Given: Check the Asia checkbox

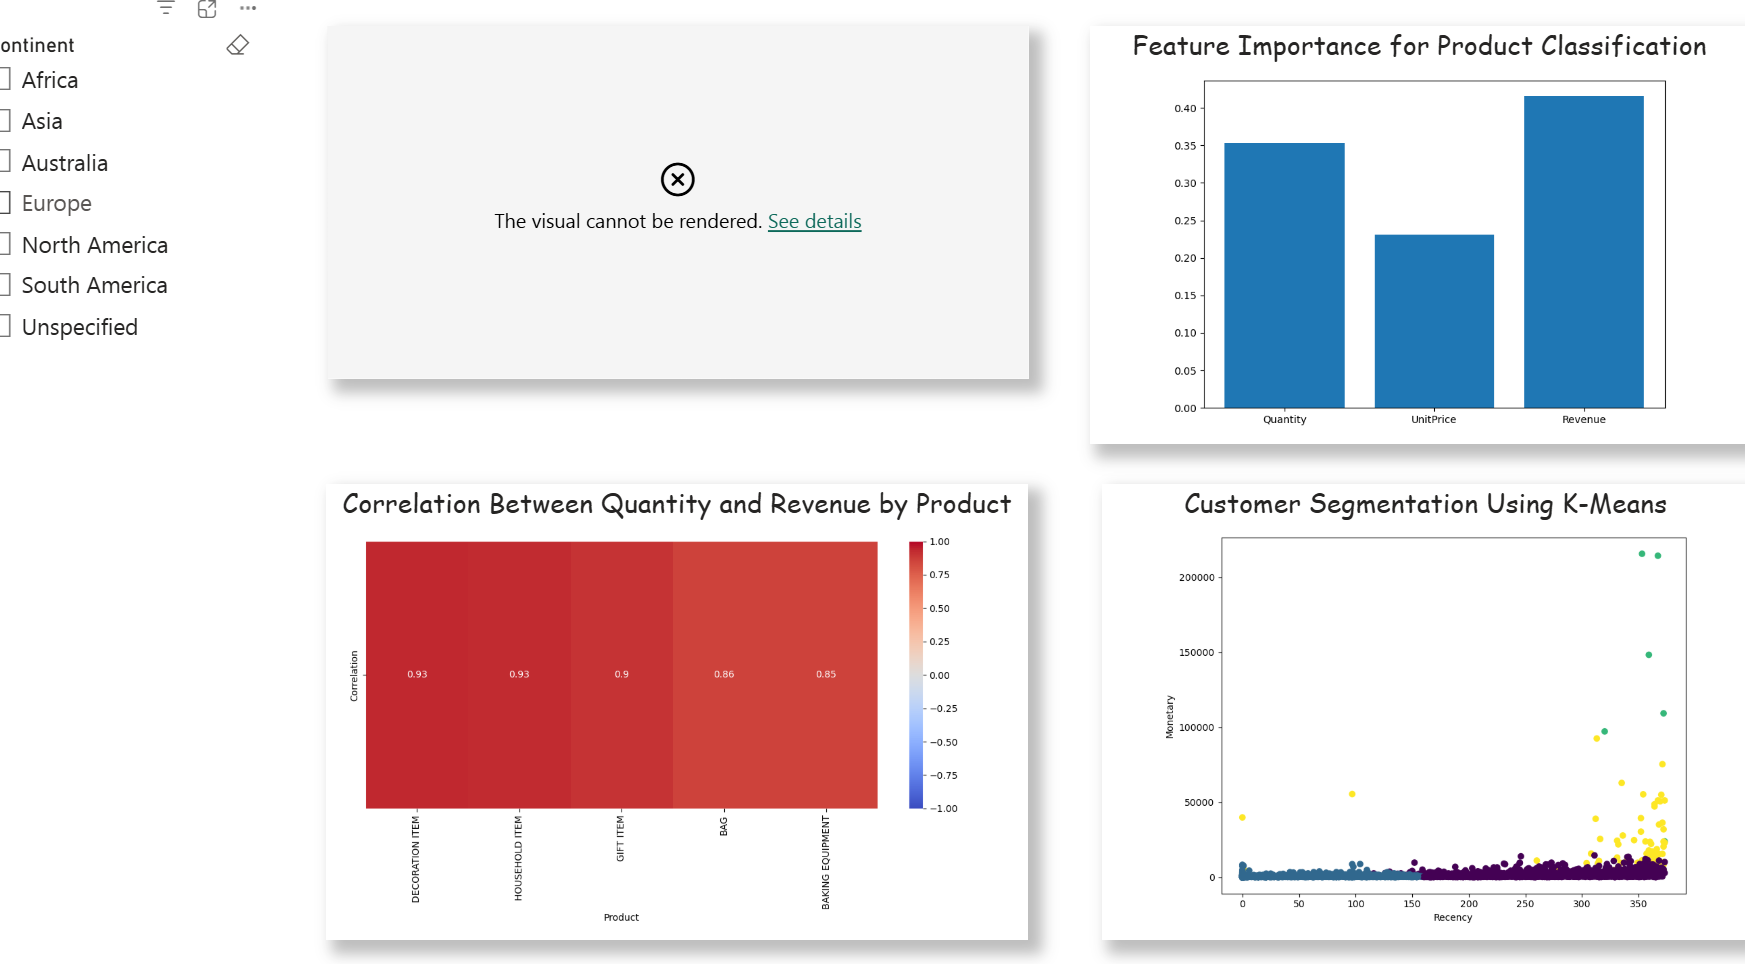Looking at the screenshot, I should [x=4, y=121].
